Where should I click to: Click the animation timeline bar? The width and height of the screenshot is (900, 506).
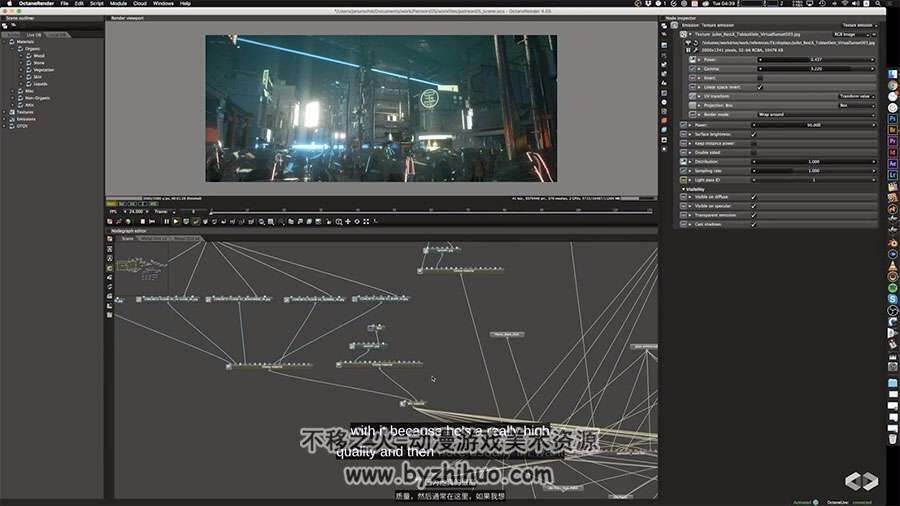pos(431,212)
